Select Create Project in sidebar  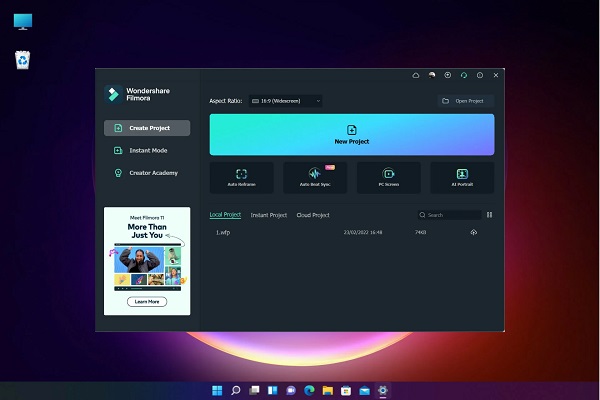coord(147,128)
